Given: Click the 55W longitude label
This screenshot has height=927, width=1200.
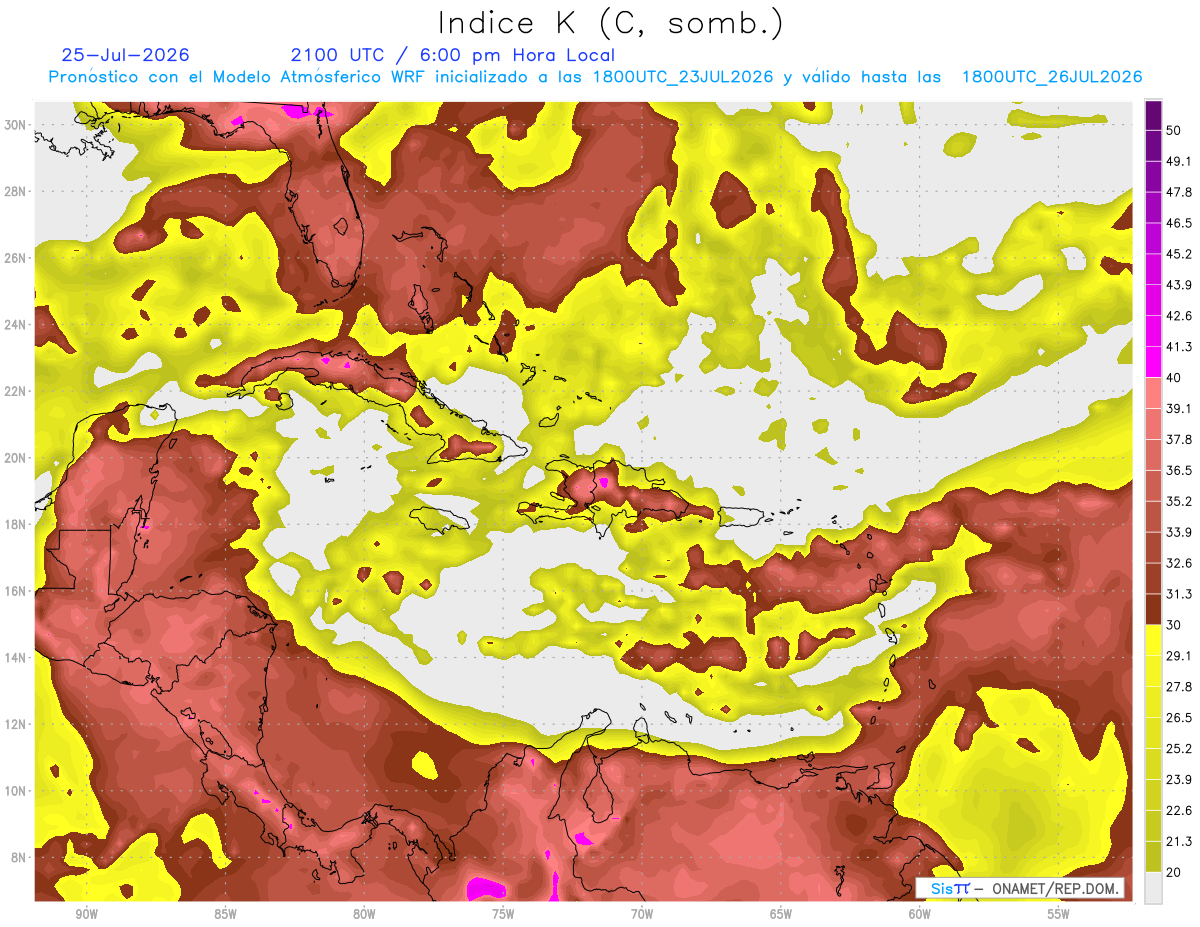Looking at the screenshot, I should [x=1059, y=914].
